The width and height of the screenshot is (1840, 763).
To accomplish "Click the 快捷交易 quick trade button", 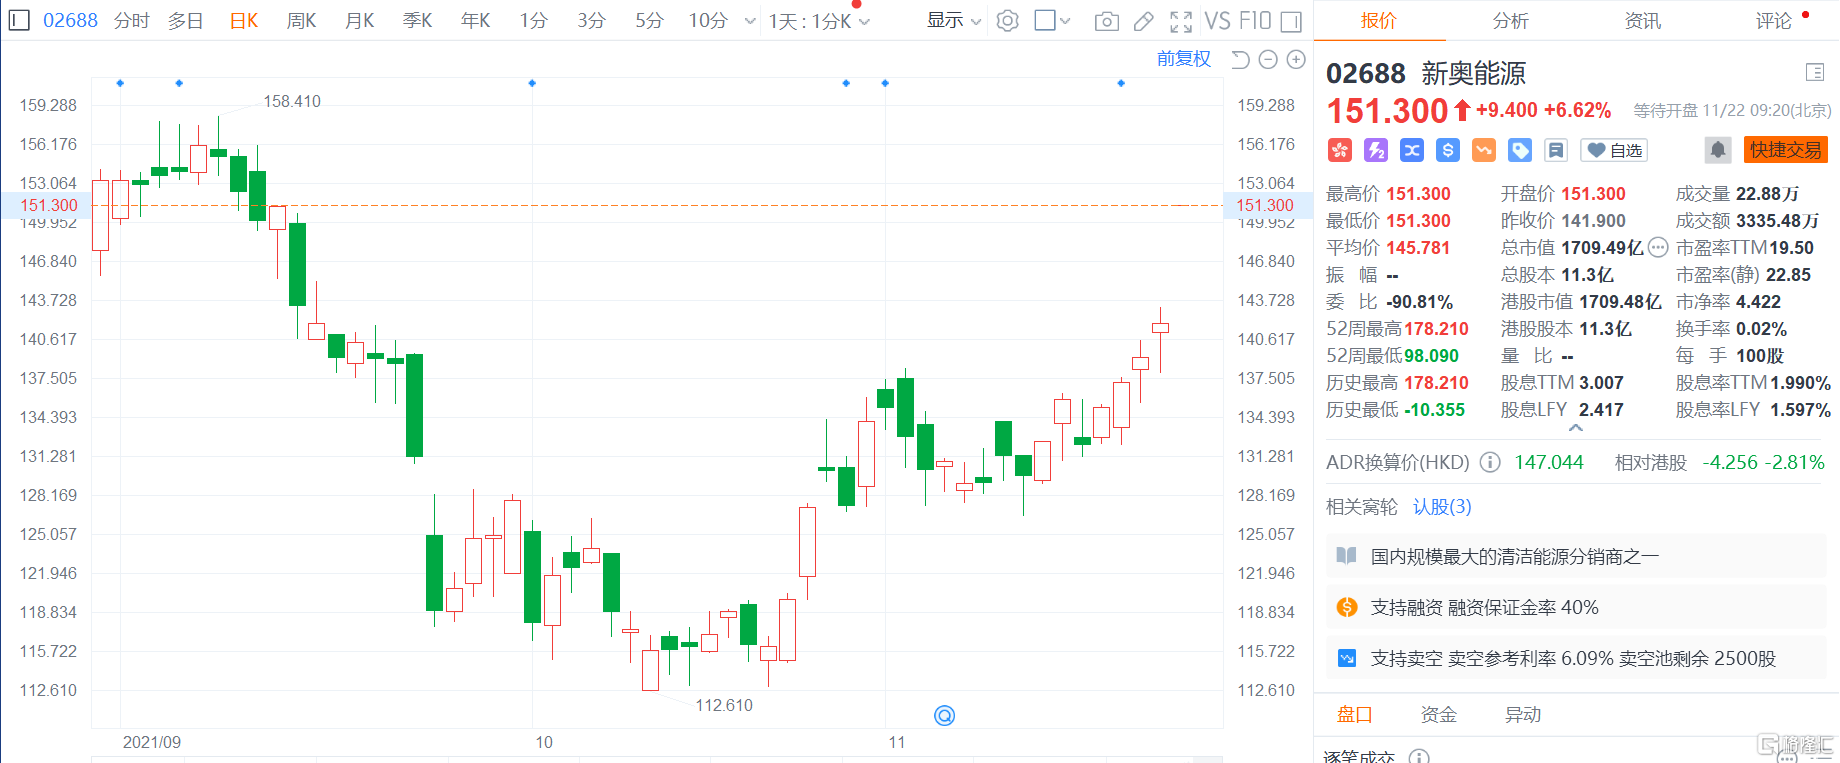I will (x=1786, y=150).
